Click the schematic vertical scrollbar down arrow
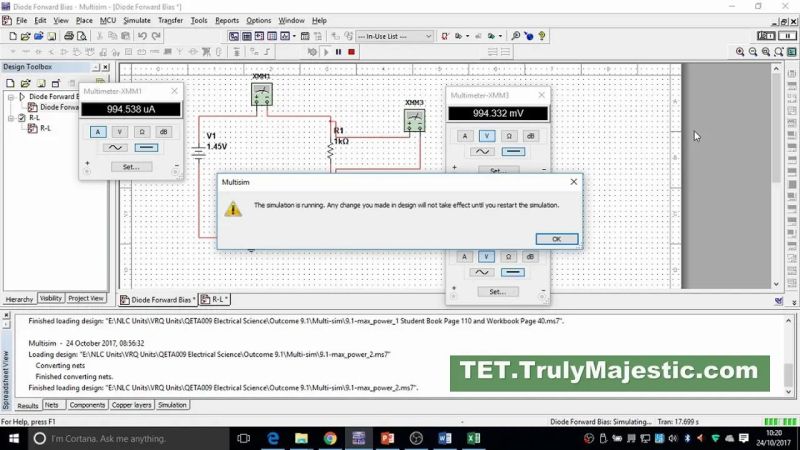The image size is (800, 450). pyautogui.click(x=776, y=284)
